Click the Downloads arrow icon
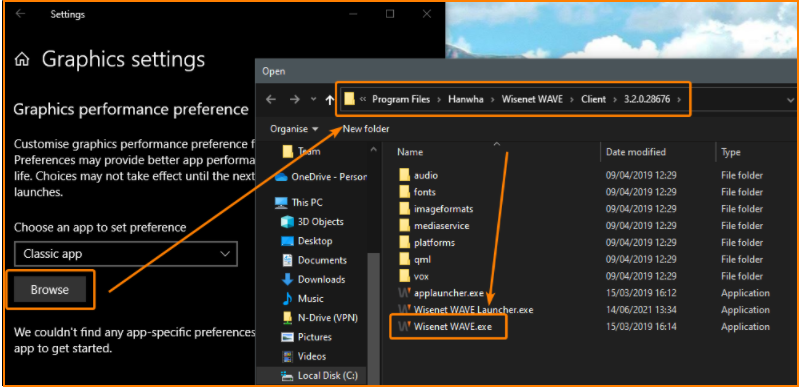 click(x=288, y=280)
